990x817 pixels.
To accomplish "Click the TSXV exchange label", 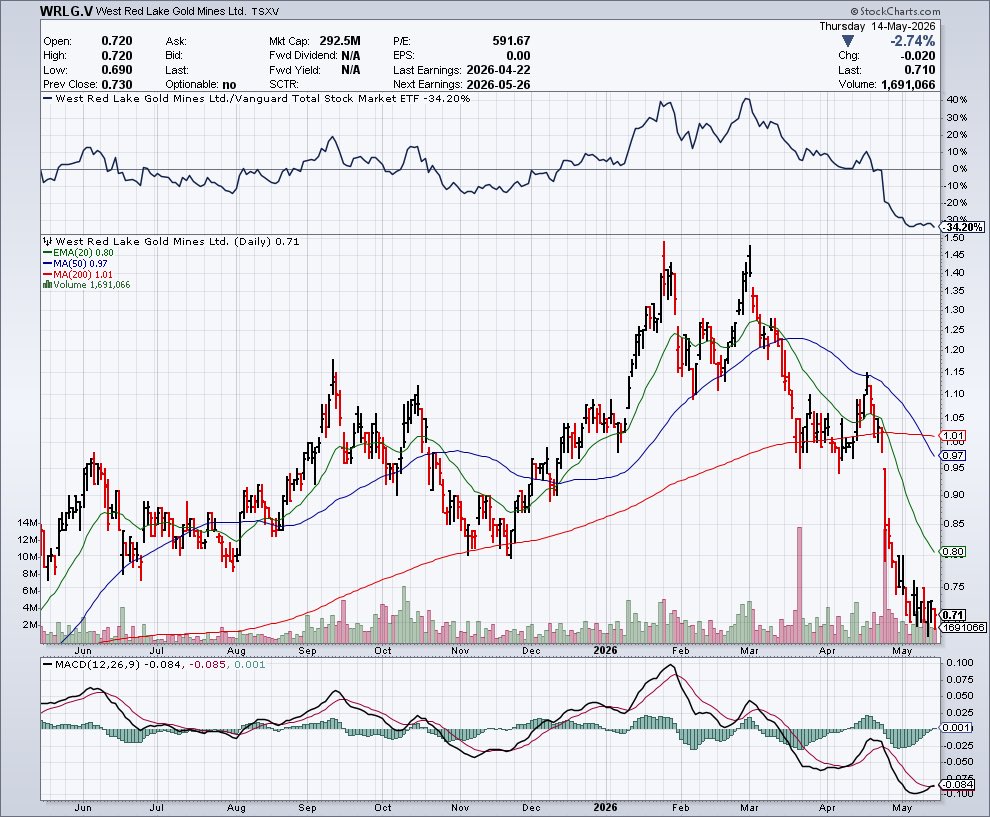I will (x=265, y=11).
